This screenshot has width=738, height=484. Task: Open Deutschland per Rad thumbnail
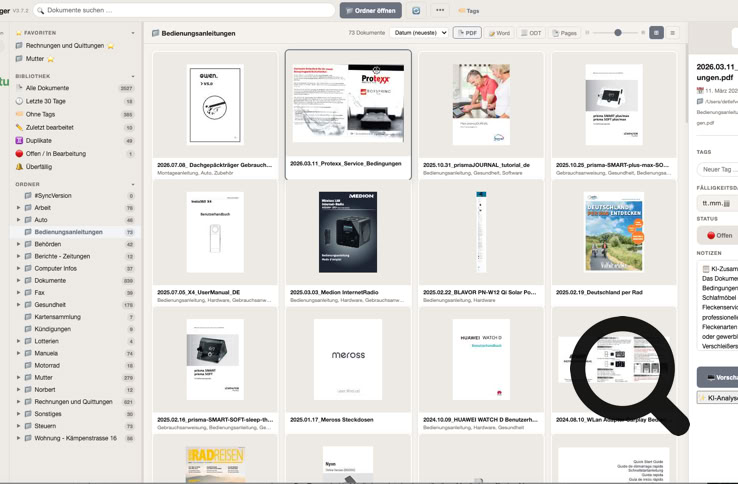[x=614, y=232]
